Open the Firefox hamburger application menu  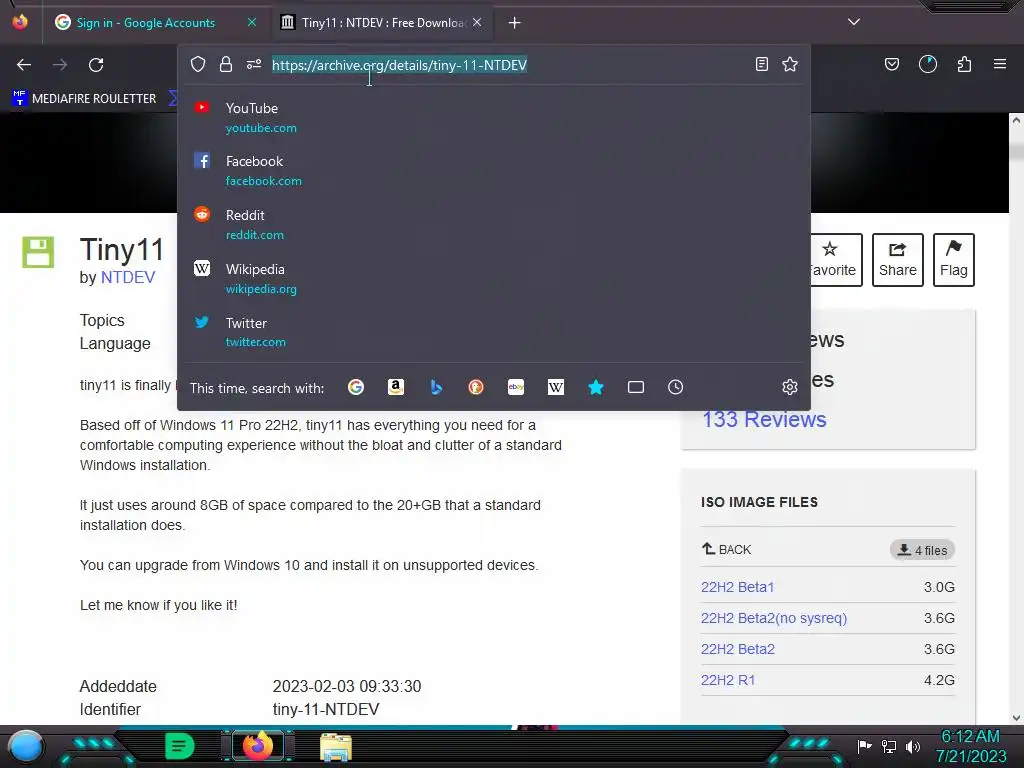(x=1000, y=64)
